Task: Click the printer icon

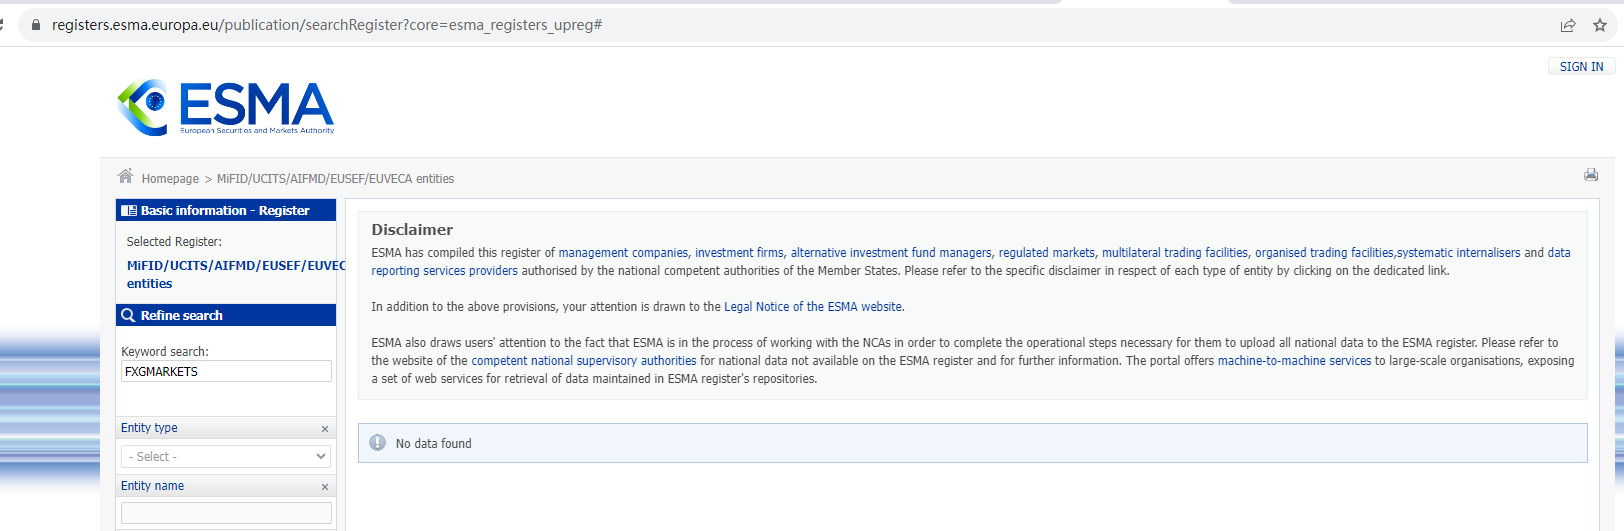Action: 1590,175
